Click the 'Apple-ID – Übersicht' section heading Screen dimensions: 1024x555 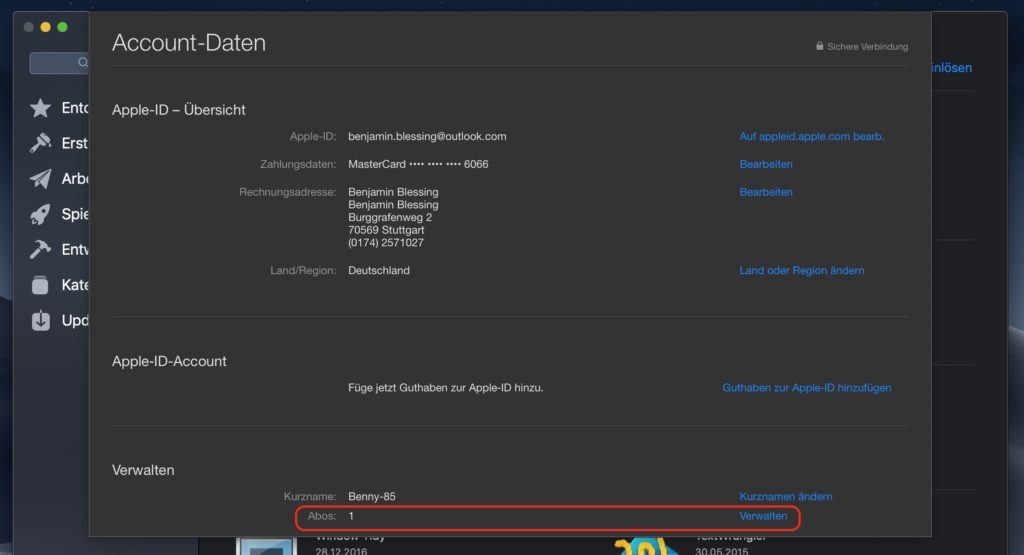point(178,110)
